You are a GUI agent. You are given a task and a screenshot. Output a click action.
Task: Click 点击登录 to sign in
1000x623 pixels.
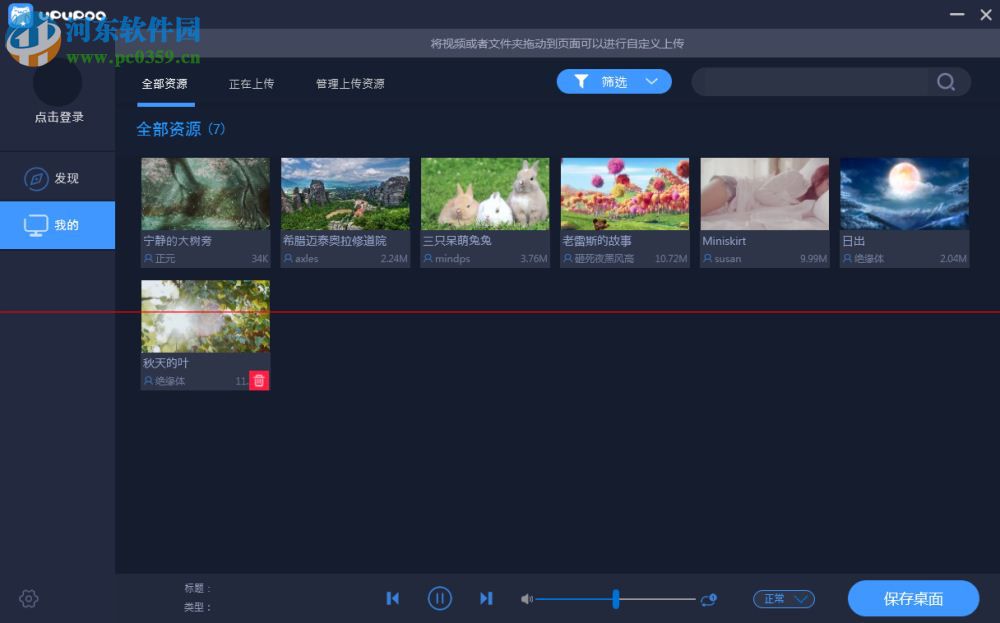57,117
